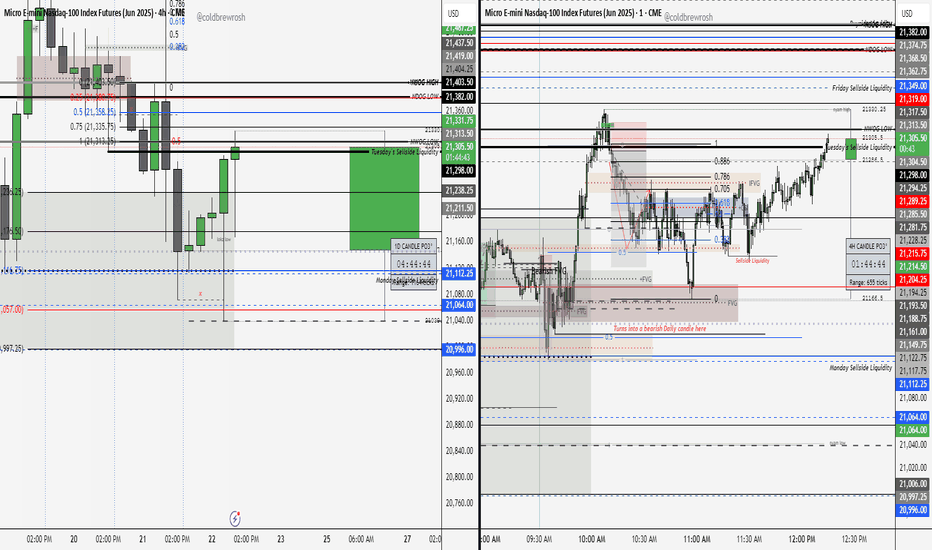
Task: Click the 21,289.25 red price label
Action: pos(913,201)
